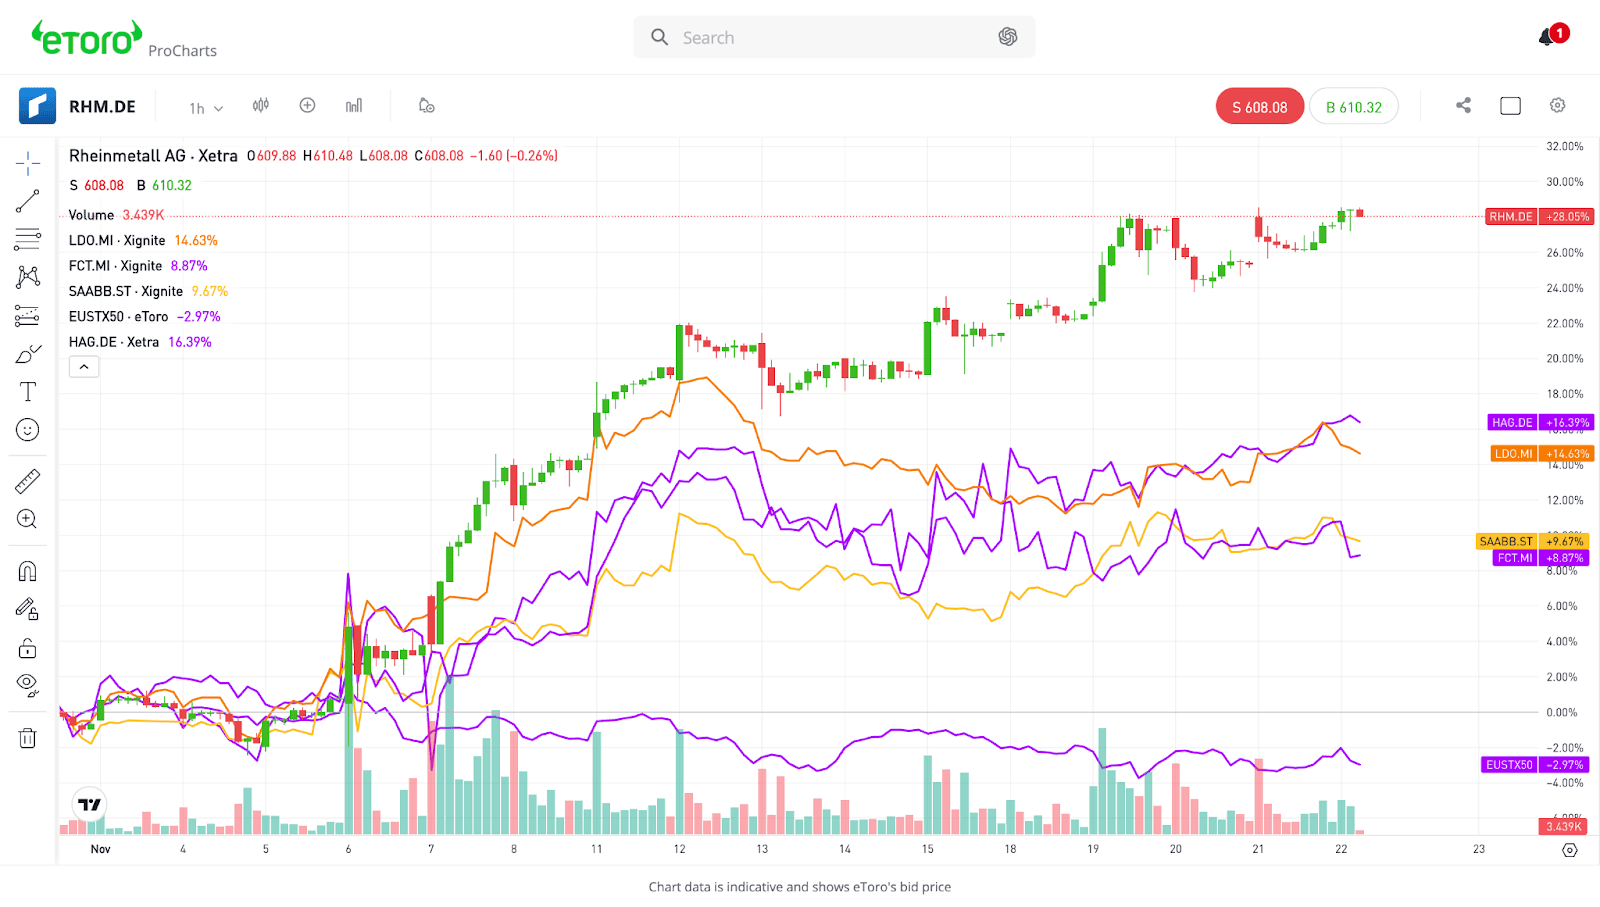Select the EUSTX50 · eToro legend entry
The image size is (1600, 907).
pos(144,317)
